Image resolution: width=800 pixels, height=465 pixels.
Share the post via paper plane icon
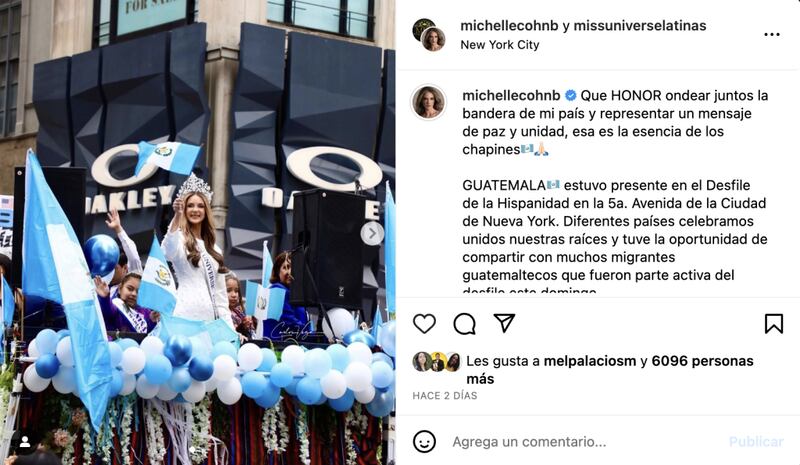[x=504, y=323]
